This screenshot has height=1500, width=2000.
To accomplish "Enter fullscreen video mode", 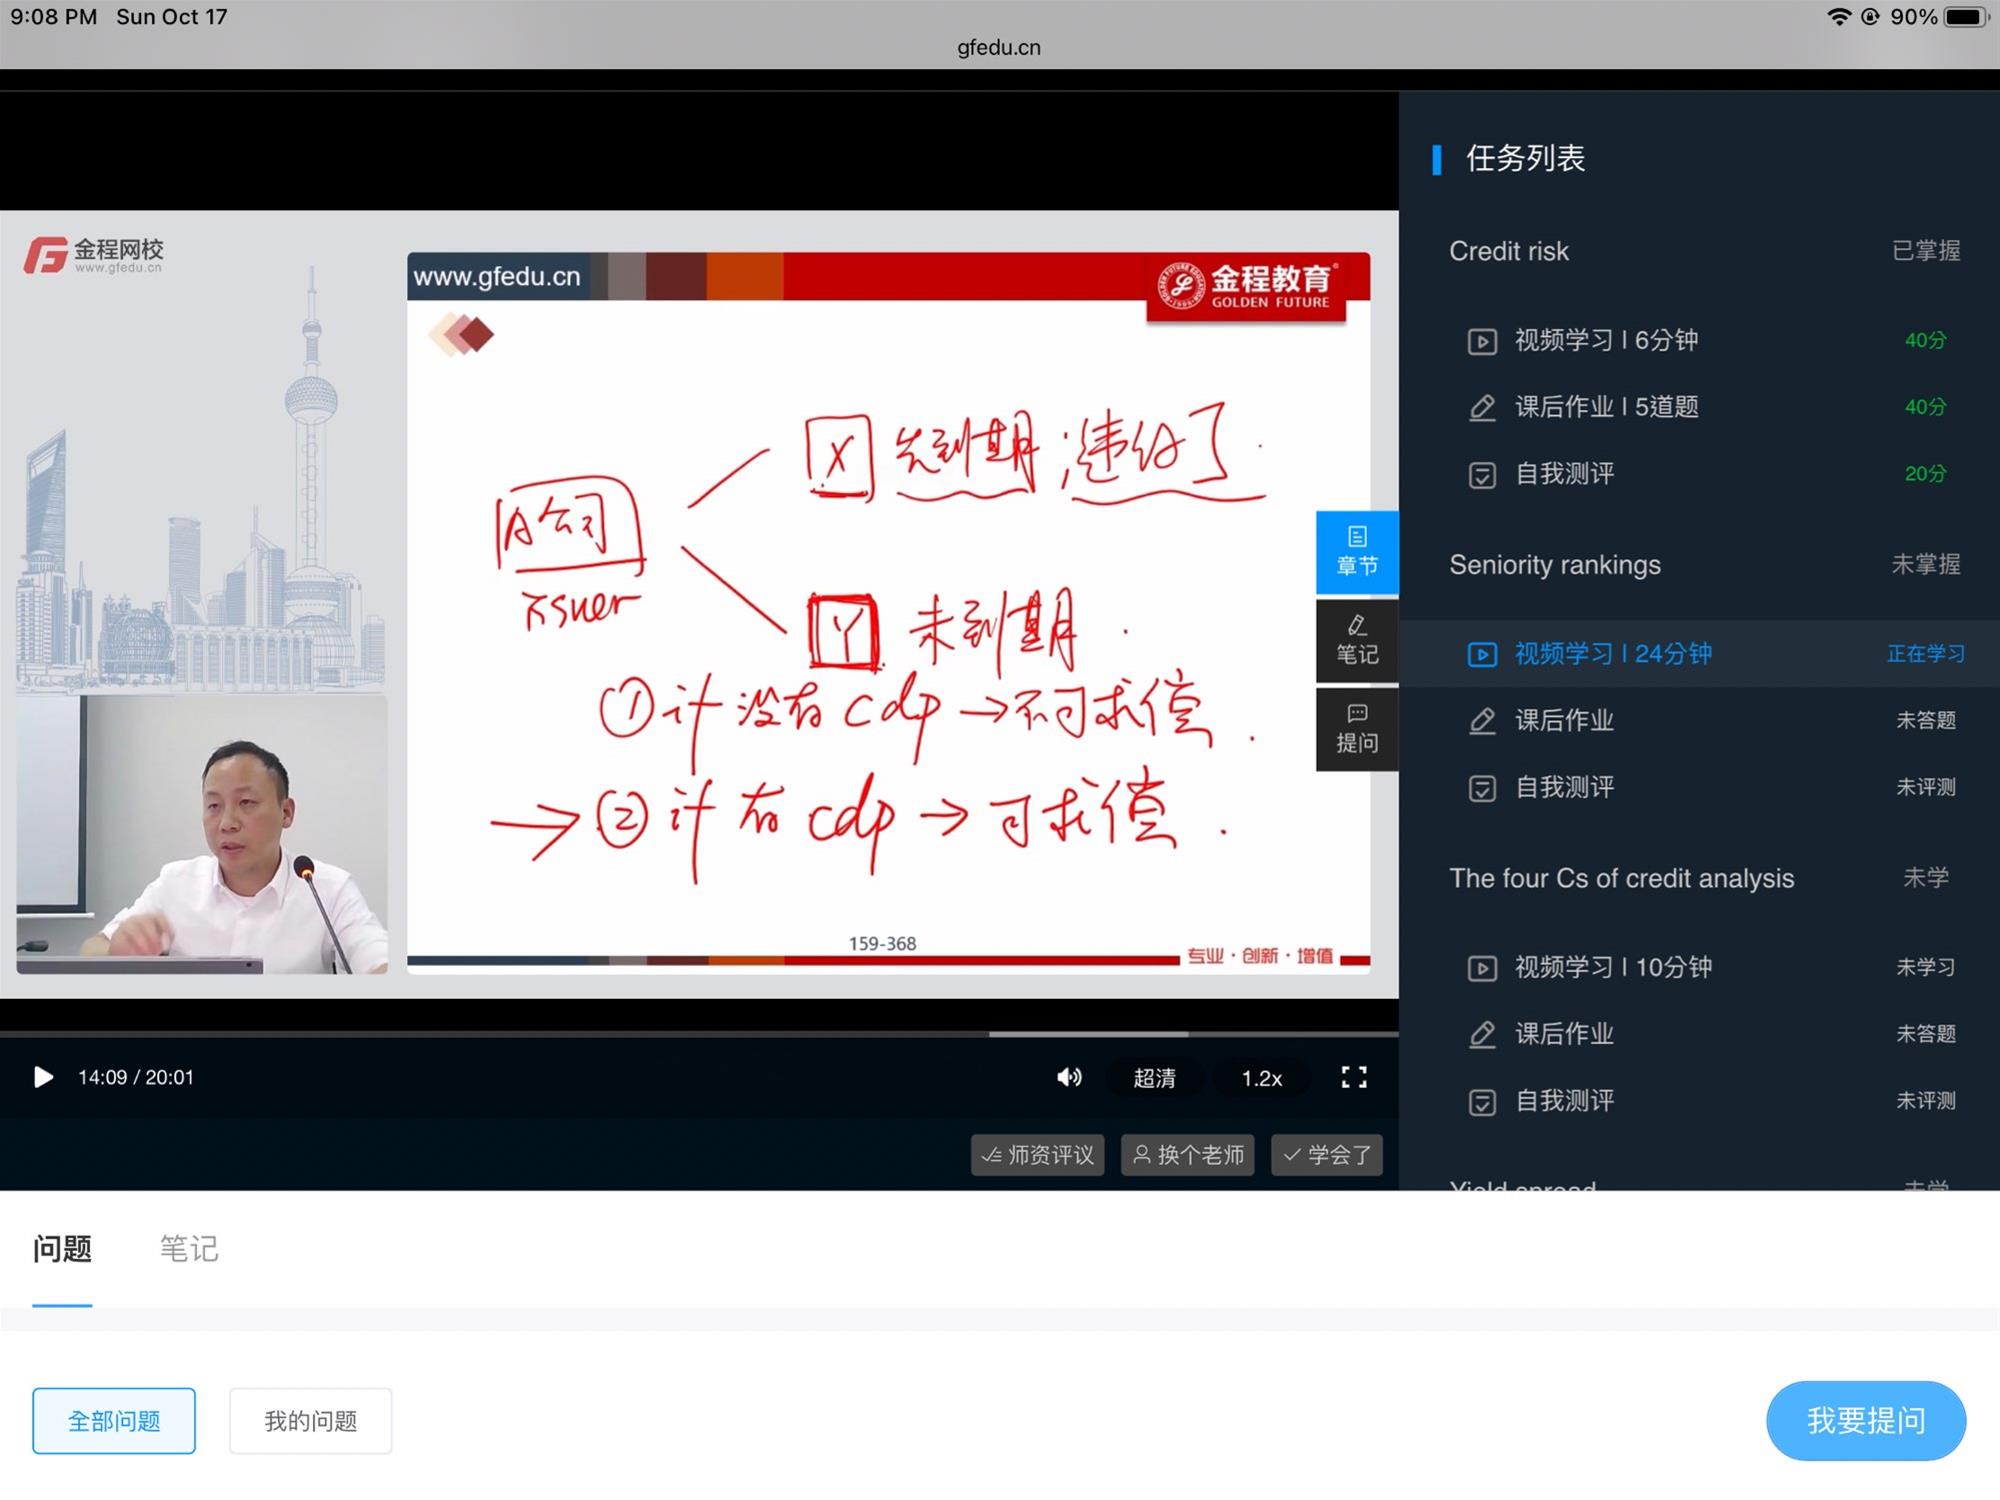I will (x=1353, y=1077).
